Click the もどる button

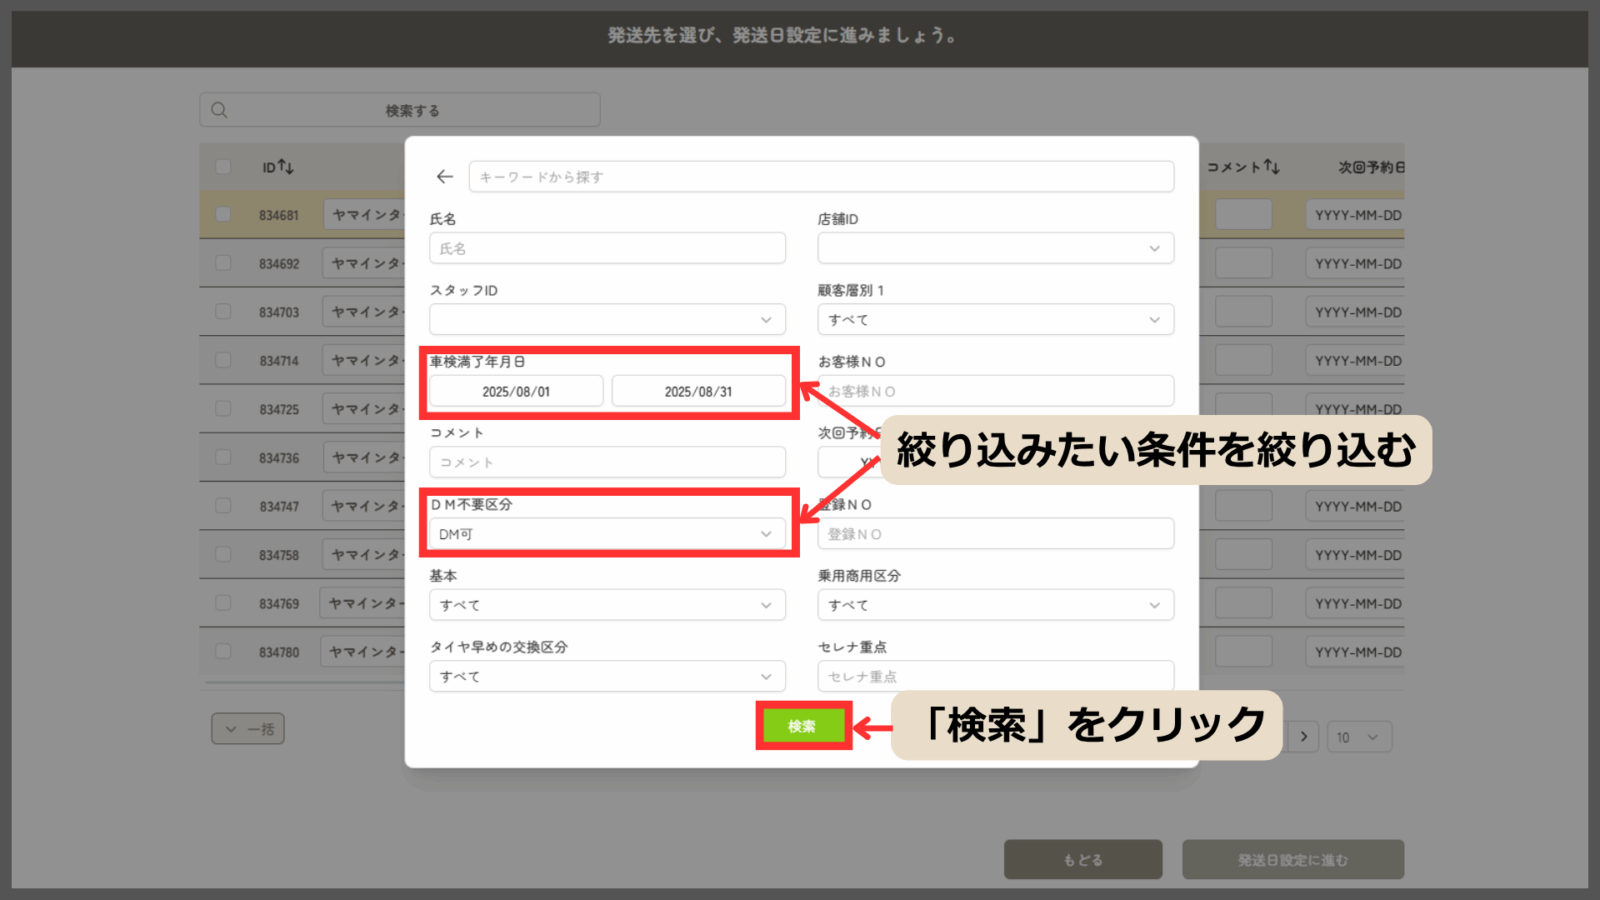1083,860
